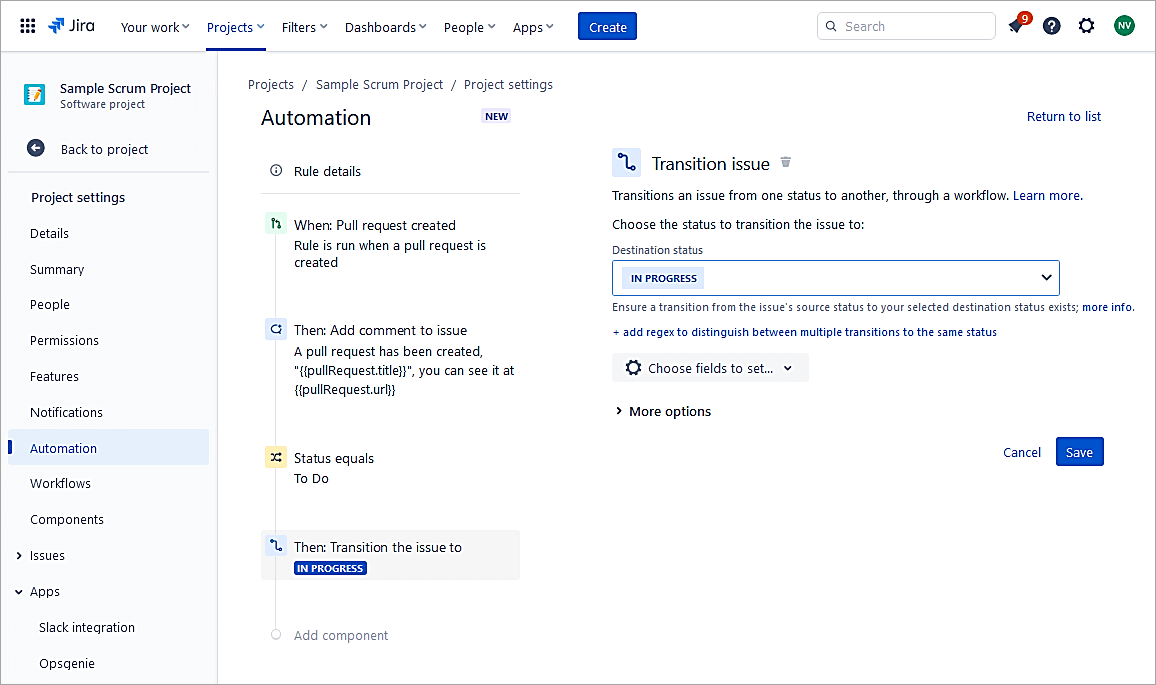The height and width of the screenshot is (685, 1156).
Task: Open the settings gear in top bar
Action: [x=1086, y=27]
